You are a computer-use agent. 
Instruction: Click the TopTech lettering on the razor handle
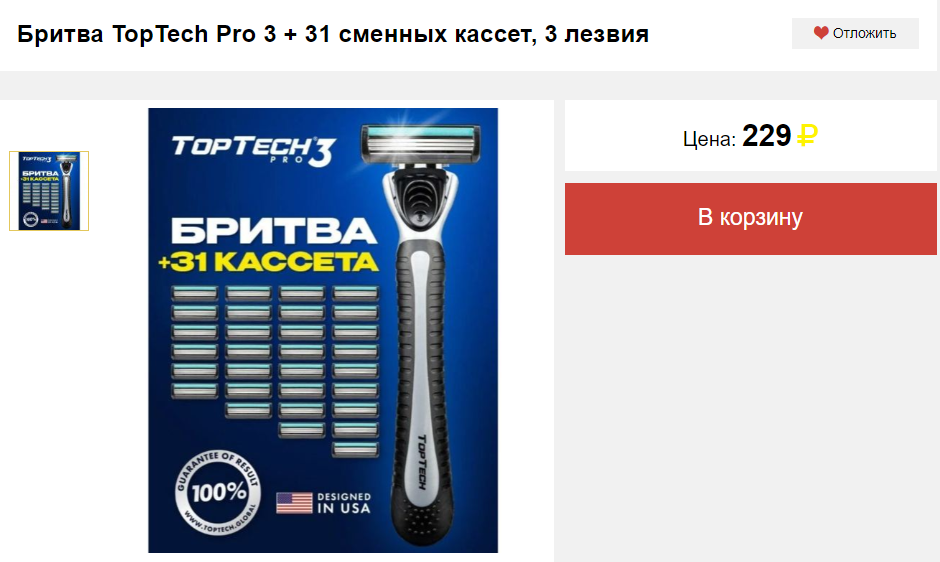421,462
